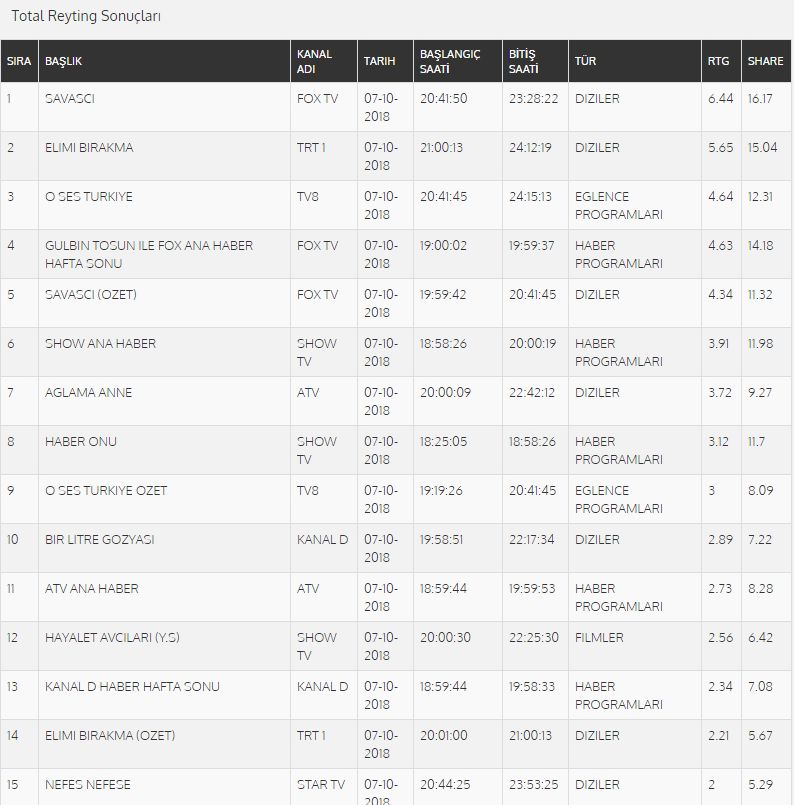
Task: Click the BAŞLIK column header
Action: pos(164,61)
